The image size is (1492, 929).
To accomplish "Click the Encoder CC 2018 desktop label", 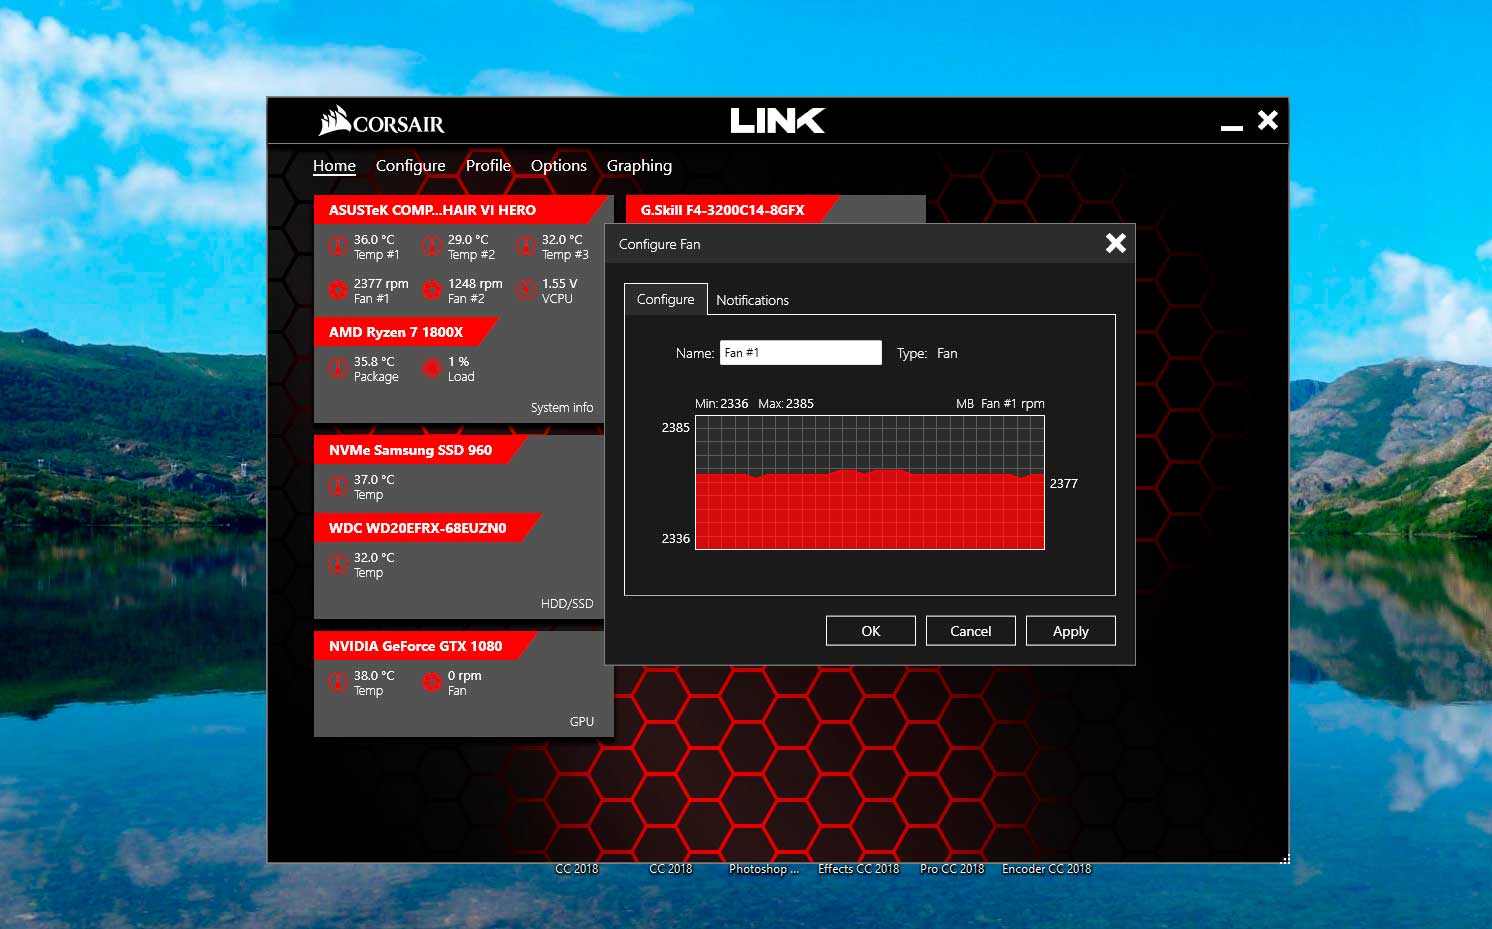I will point(1047,869).
